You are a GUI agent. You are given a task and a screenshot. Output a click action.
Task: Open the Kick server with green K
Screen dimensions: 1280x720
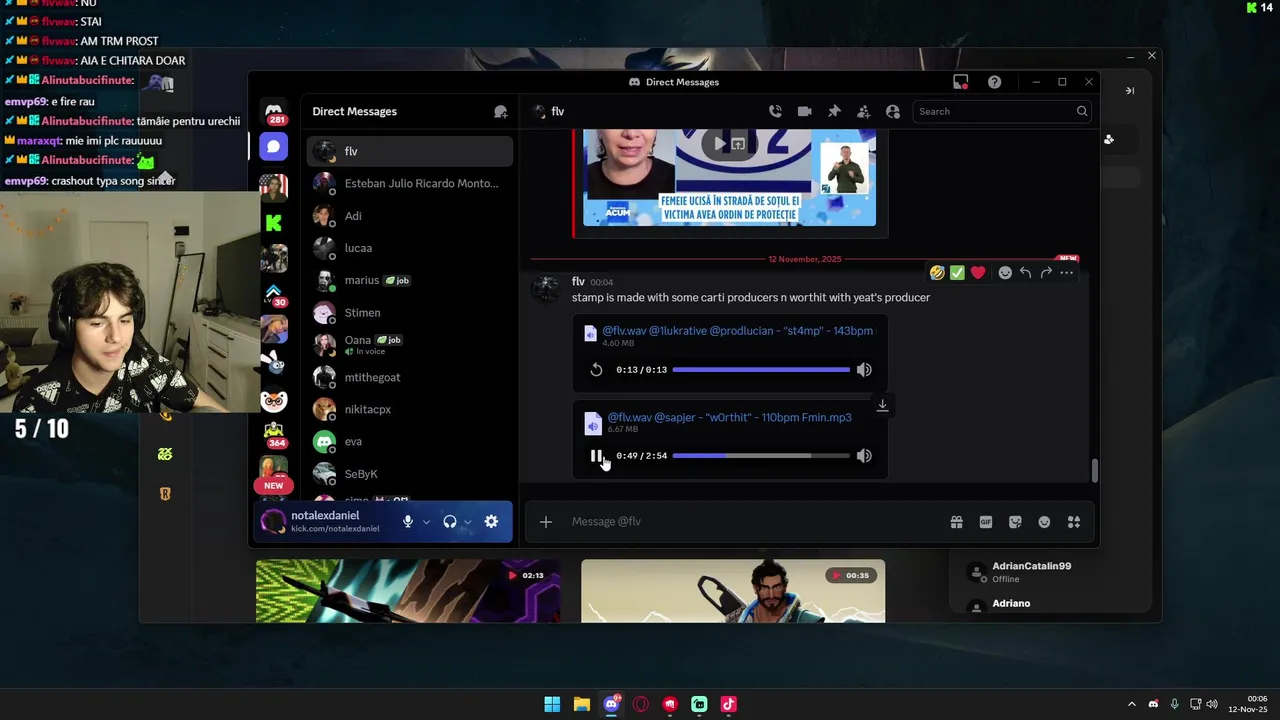pos(274,223)
